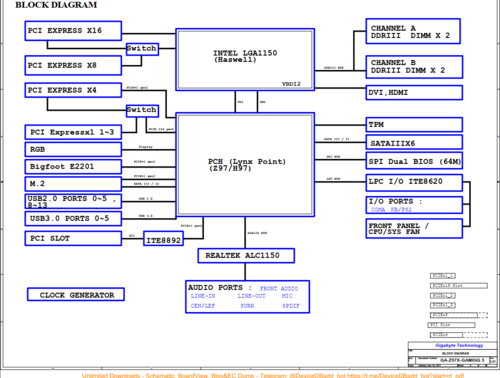Select the SPI Dual BIOS (64M) block
The image size is (500, 378).
point(414,161)
